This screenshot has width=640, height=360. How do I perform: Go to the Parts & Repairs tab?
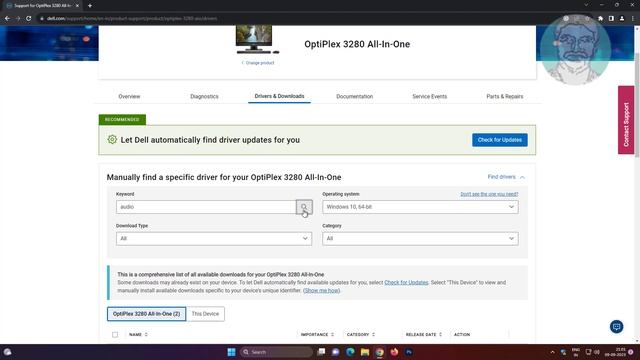504,97
